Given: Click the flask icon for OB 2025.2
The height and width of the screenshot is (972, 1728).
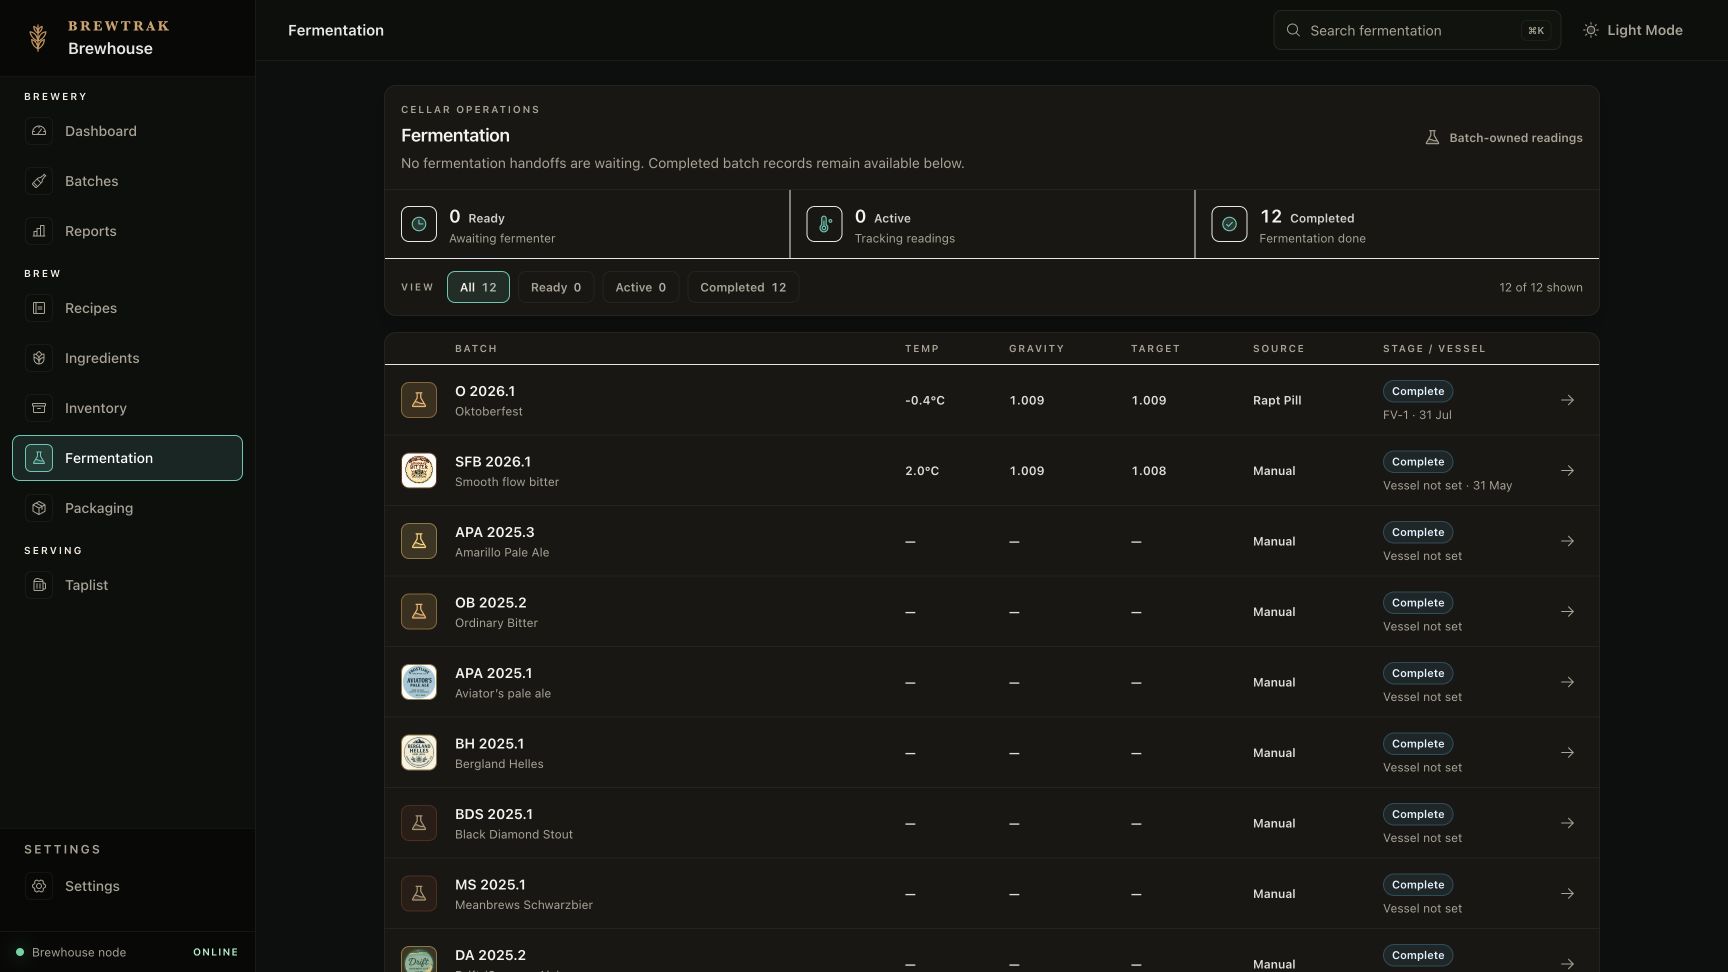Looking at the screenshot, I should (x=419, y=611).
